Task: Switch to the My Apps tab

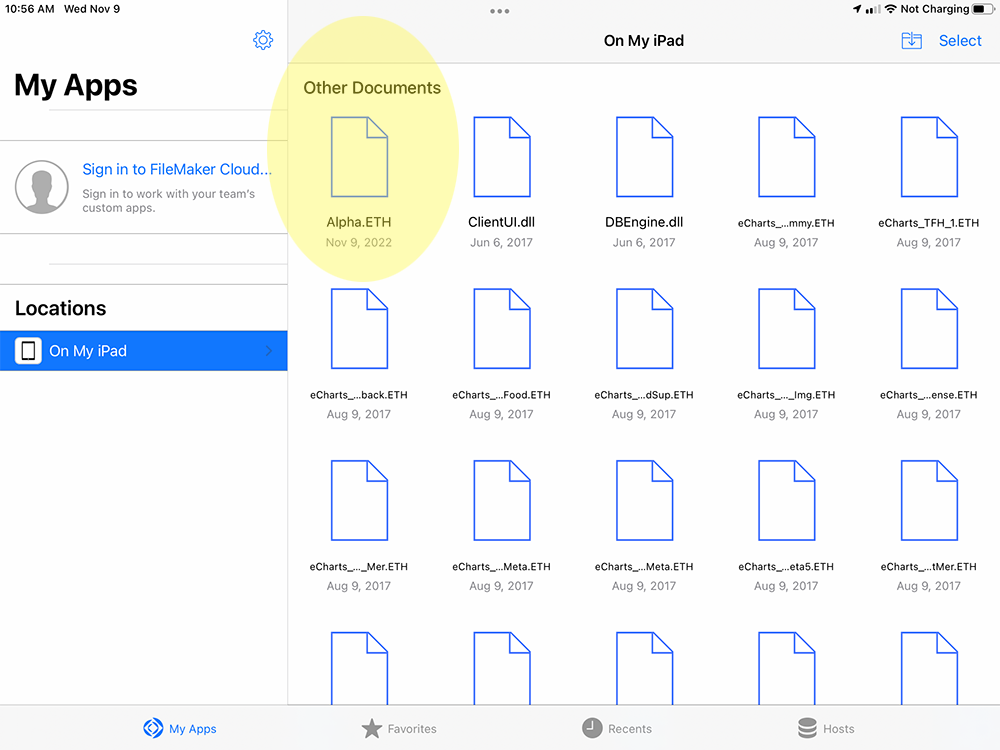Action: [x=180, y=728]
